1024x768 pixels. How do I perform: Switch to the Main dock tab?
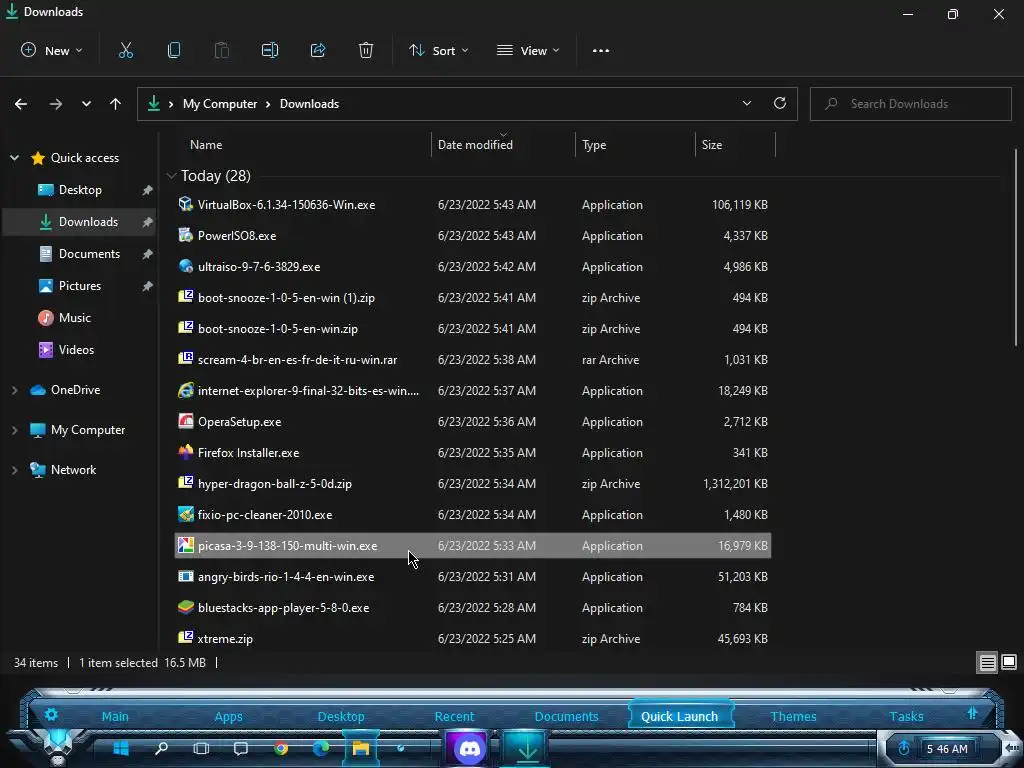115,716
